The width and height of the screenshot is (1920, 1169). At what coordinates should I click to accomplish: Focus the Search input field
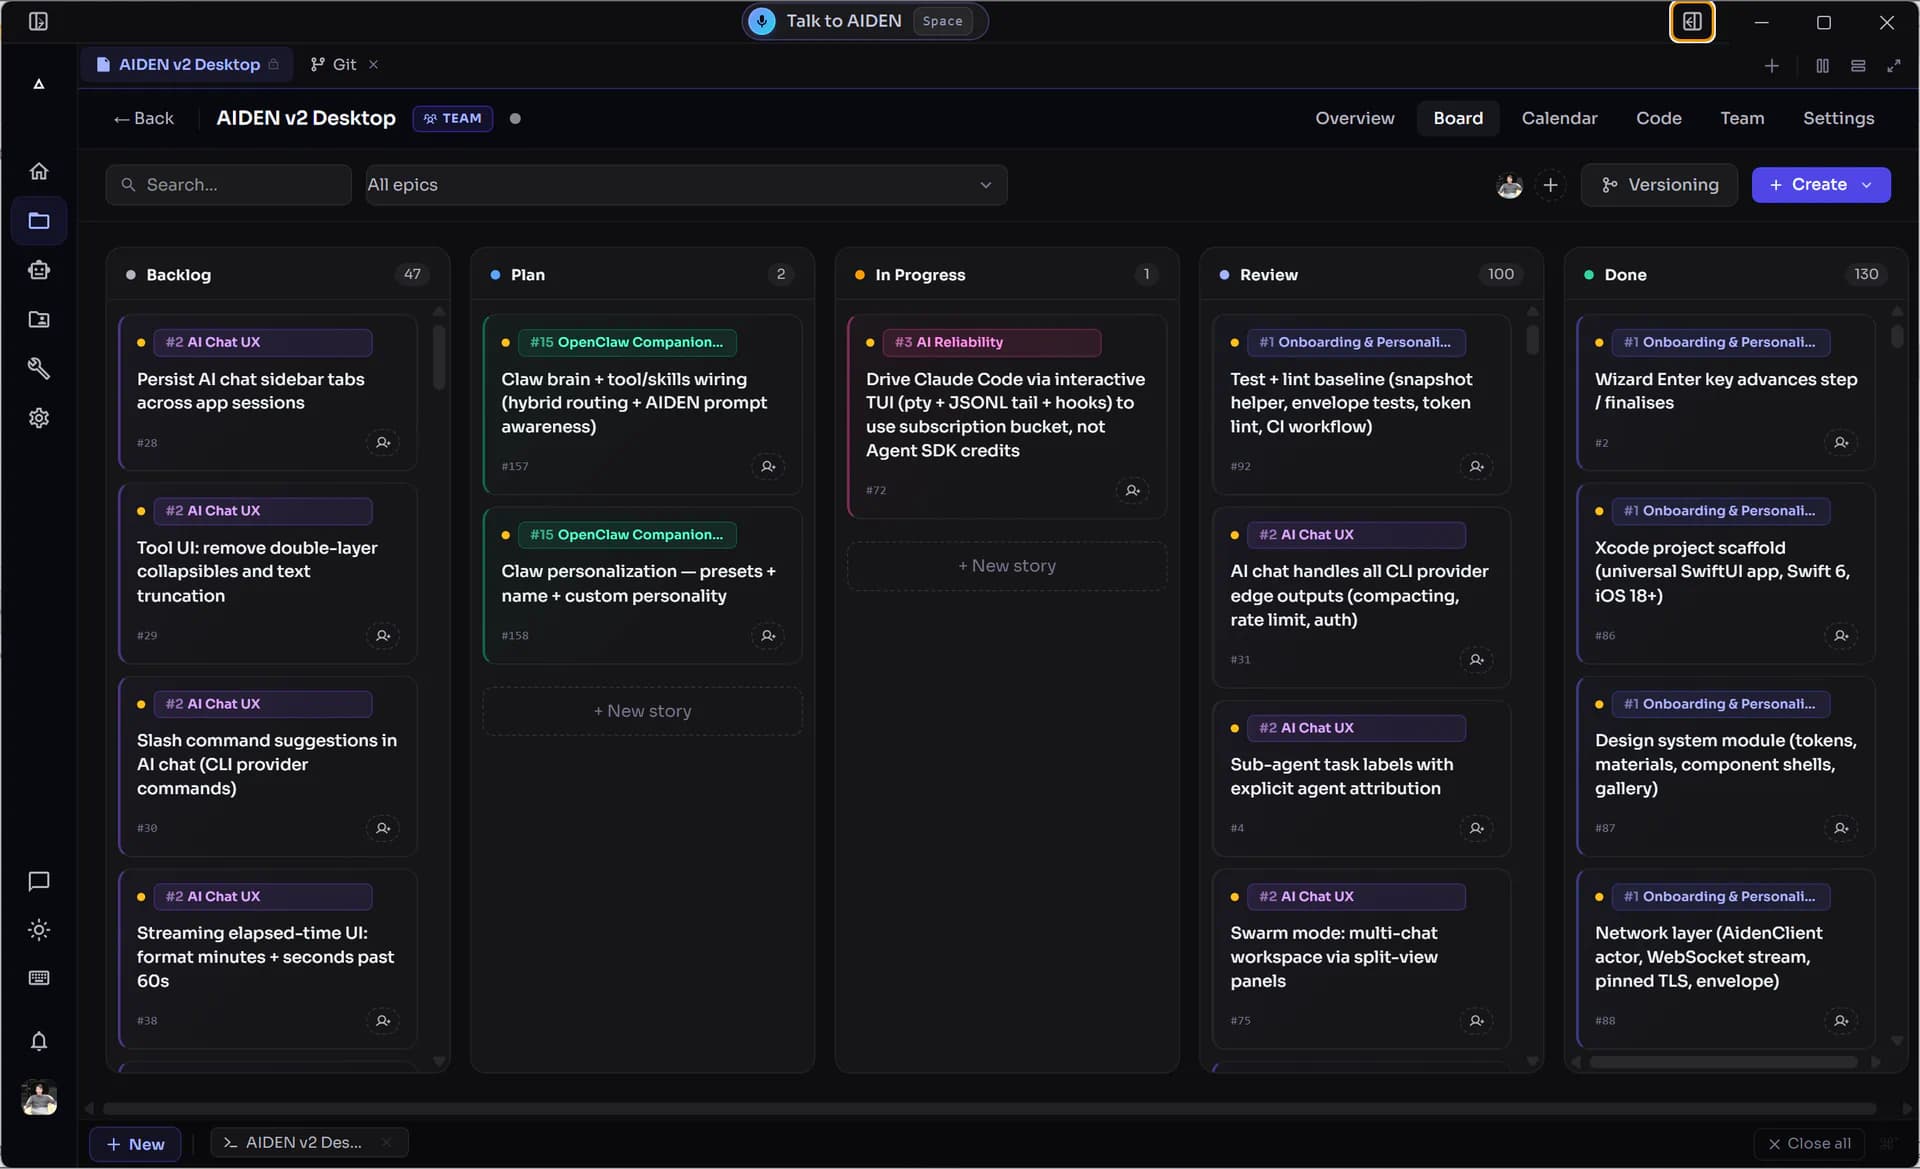[x=228, y=185]
